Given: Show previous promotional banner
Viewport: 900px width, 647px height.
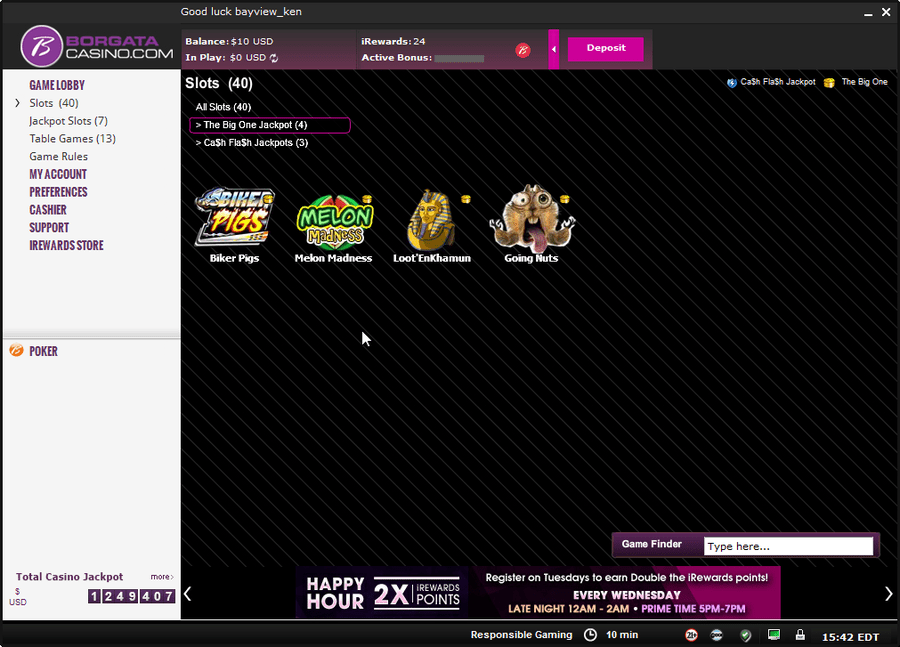Looking at the screenshot, I should (x=188, y=594).
